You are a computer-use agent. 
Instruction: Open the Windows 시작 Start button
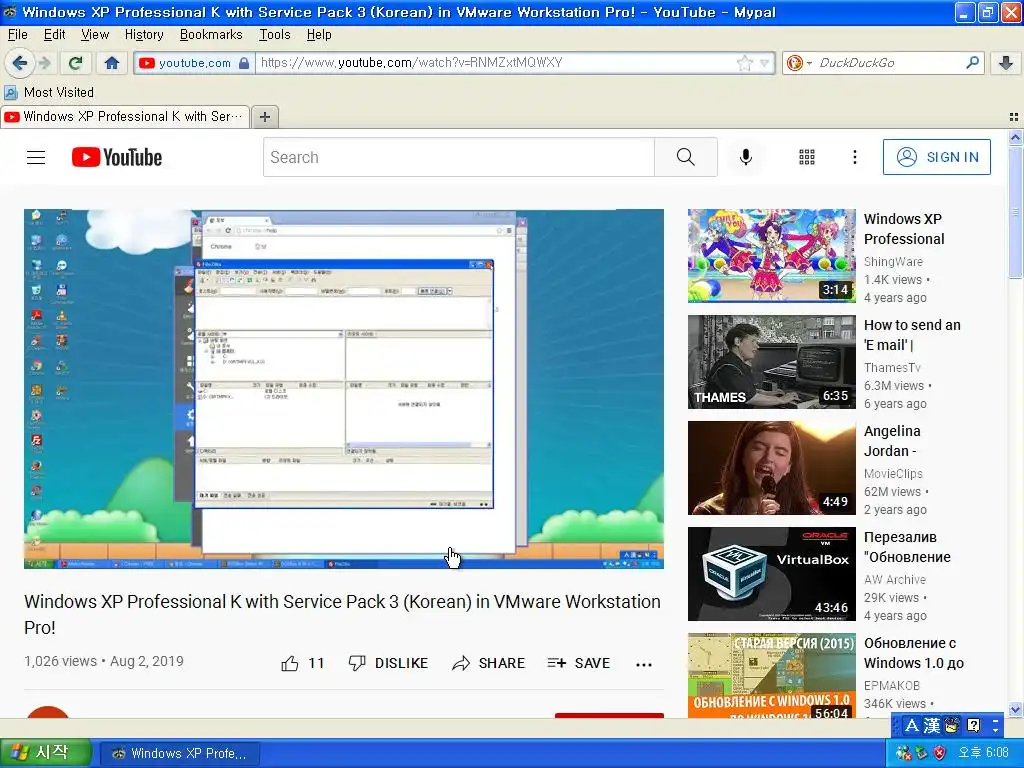[x=44, y=753]
